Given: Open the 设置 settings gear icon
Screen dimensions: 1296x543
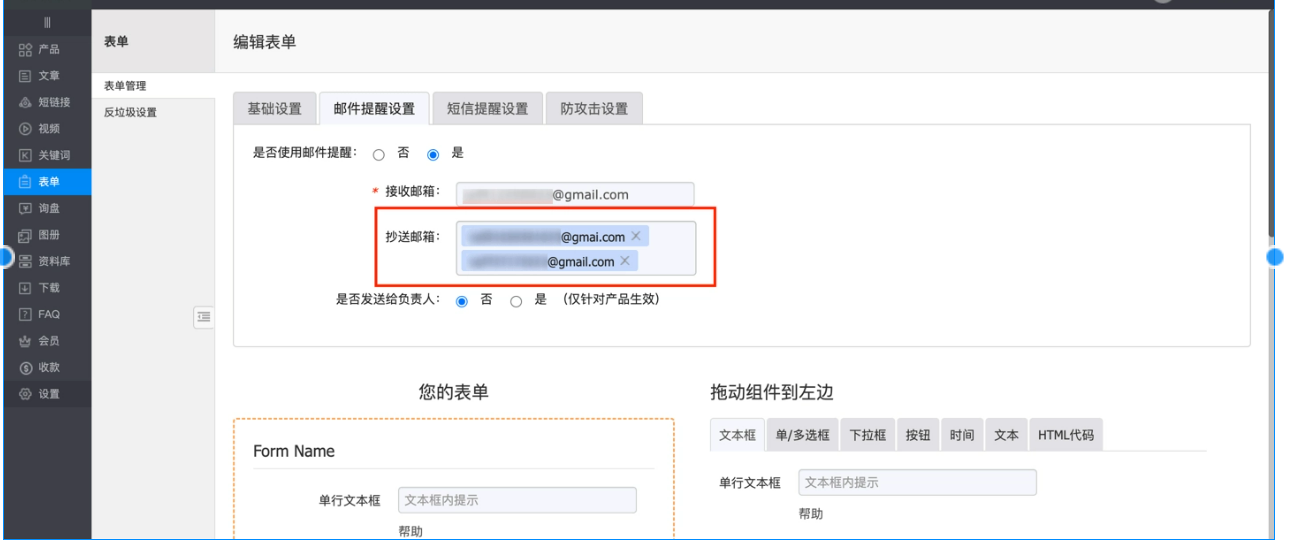Looking at the screenshot, I should click(26, 394).
